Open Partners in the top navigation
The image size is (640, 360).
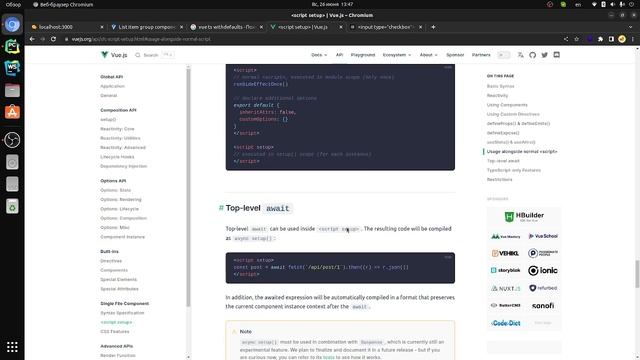(x=481, y=55)
